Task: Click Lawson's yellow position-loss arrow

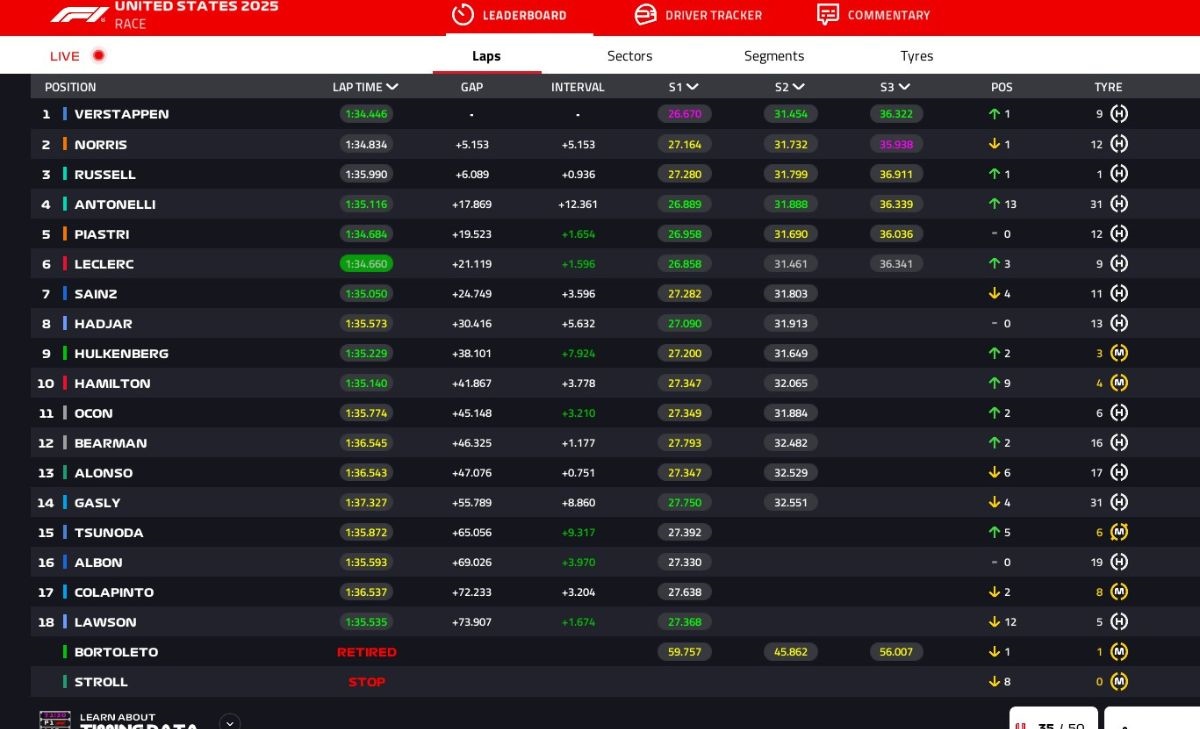Action: [994, 622]
